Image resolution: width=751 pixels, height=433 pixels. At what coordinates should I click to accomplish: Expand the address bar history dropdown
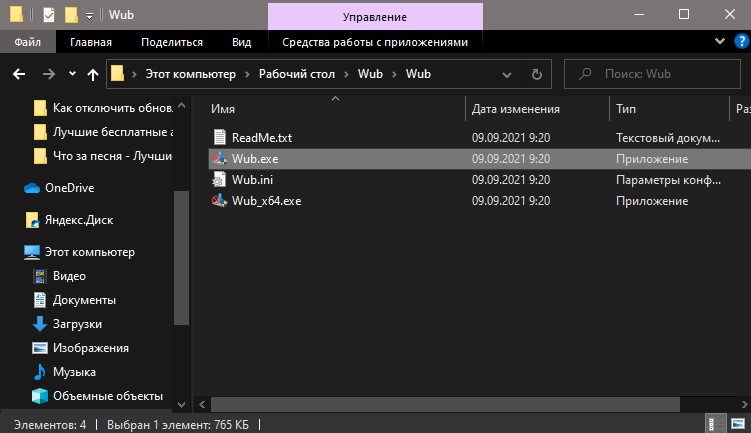[507, 75]
